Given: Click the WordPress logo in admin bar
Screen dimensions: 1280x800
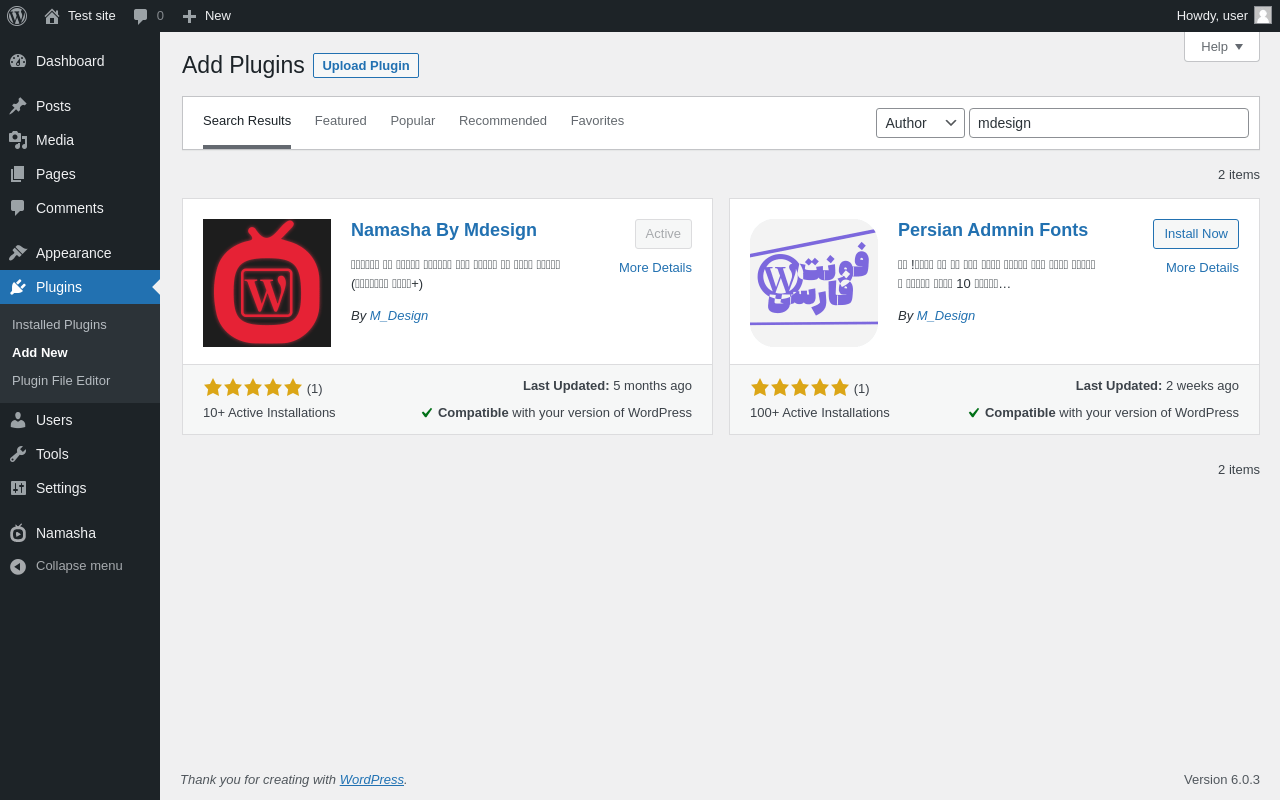Looking at the screenshot, I should [17, 16].
